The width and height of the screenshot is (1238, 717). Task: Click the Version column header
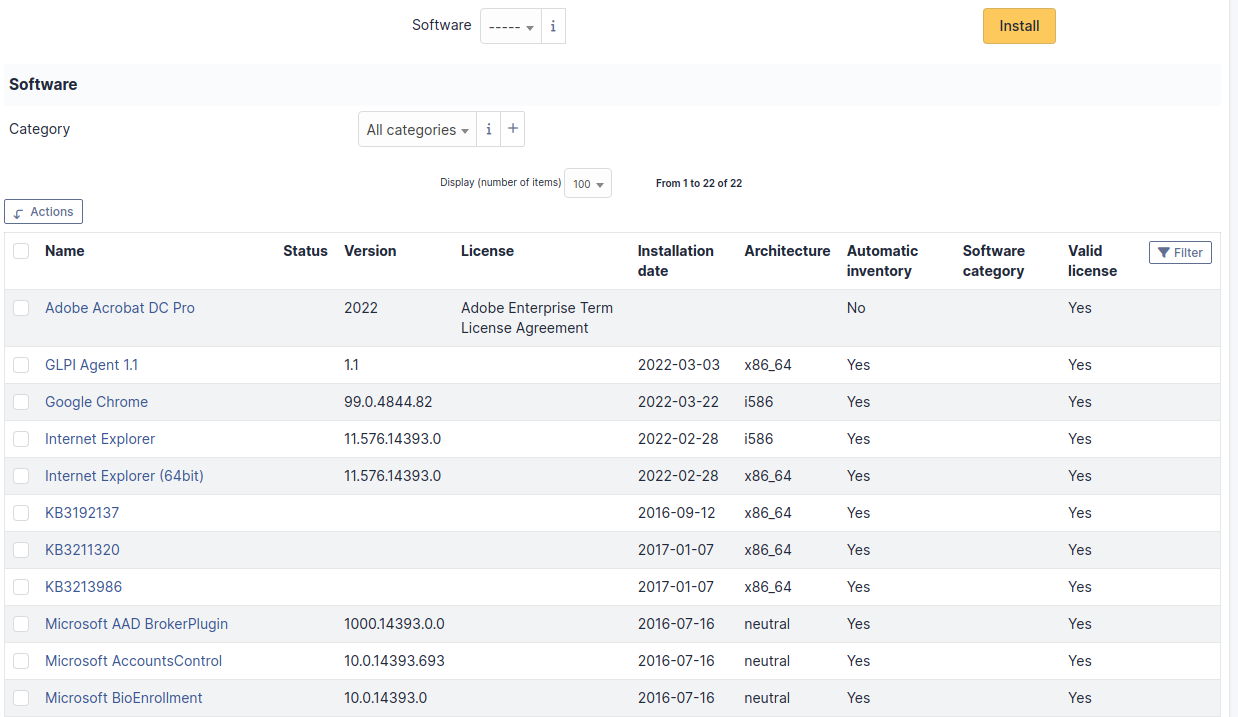coord(370,251)
